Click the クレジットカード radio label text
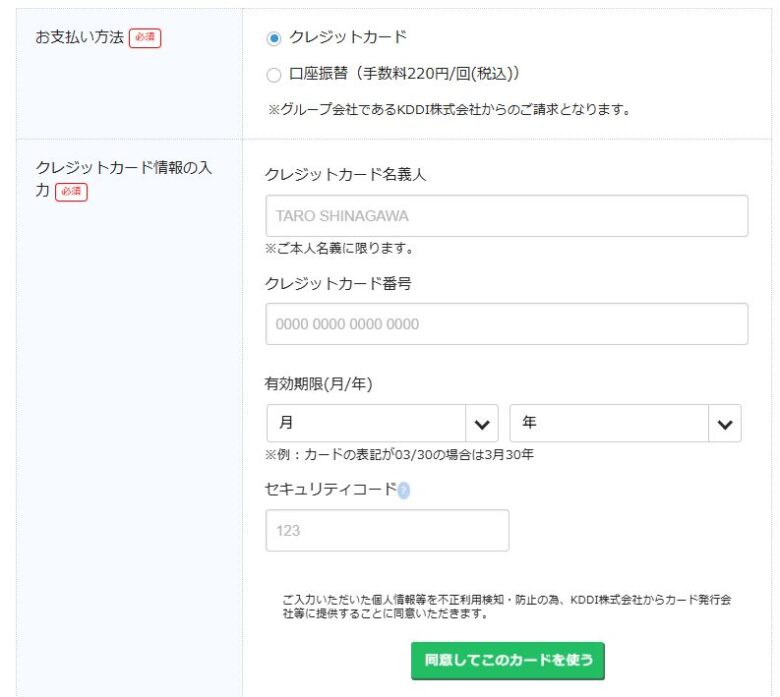The width and height of the screenshot is (780, 697). (348, 37)
